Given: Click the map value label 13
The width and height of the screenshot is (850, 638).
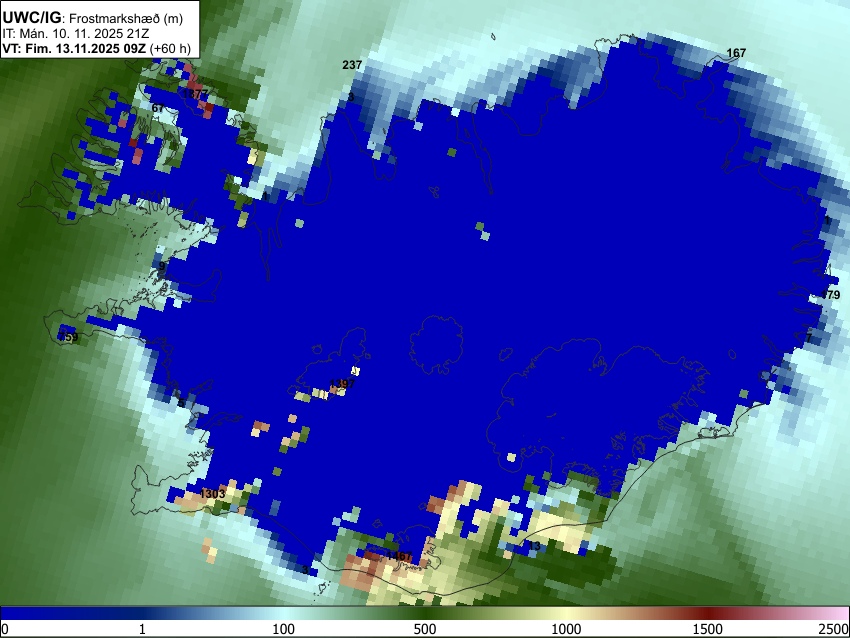Looking at the screenshot, I should (x=535, y=546).
